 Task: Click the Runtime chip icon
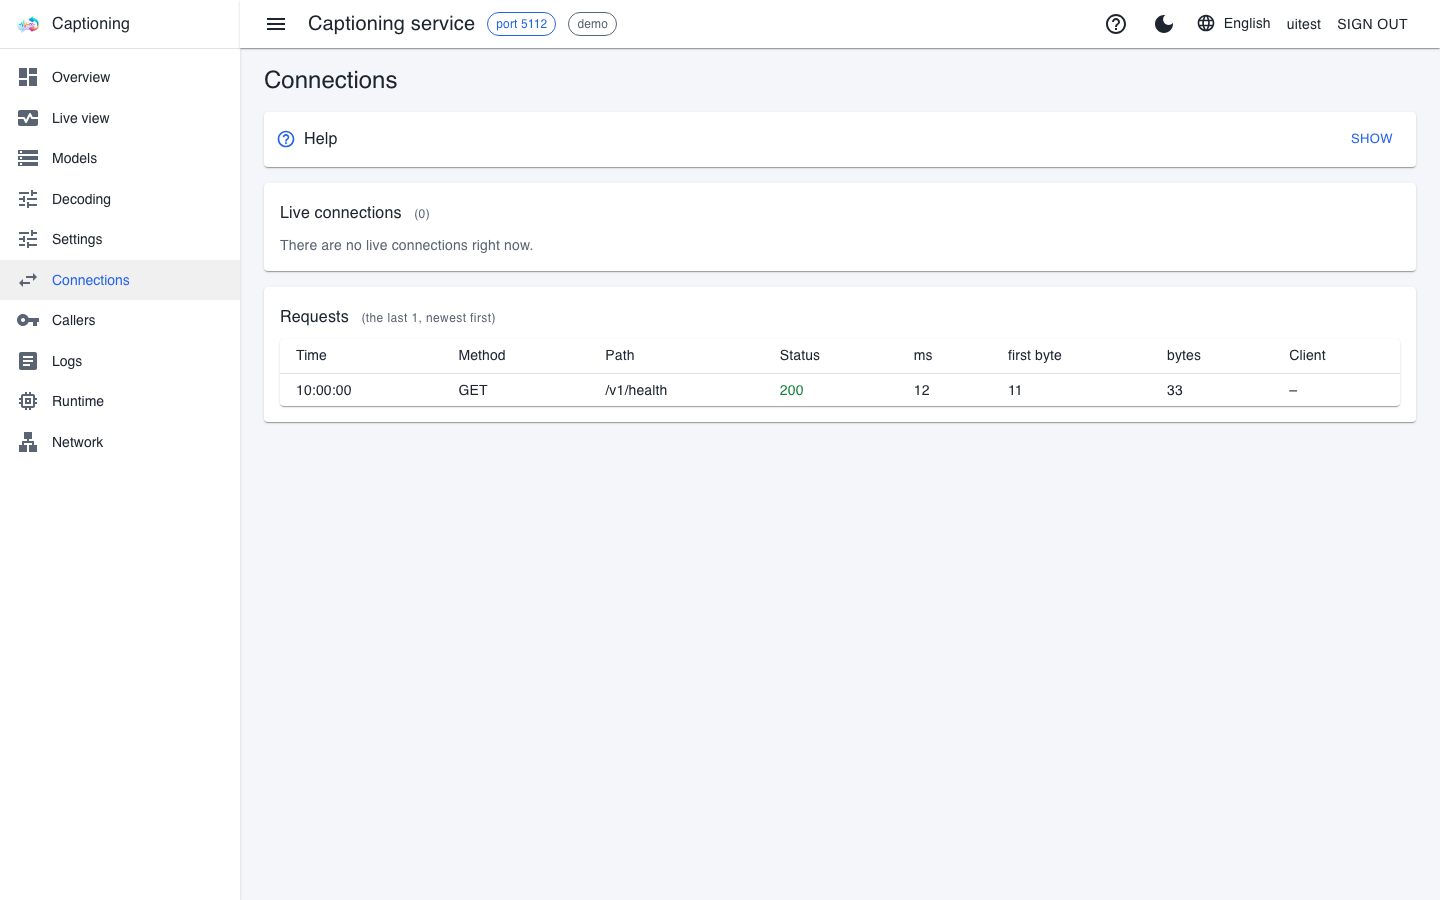(x=28, y=401)
